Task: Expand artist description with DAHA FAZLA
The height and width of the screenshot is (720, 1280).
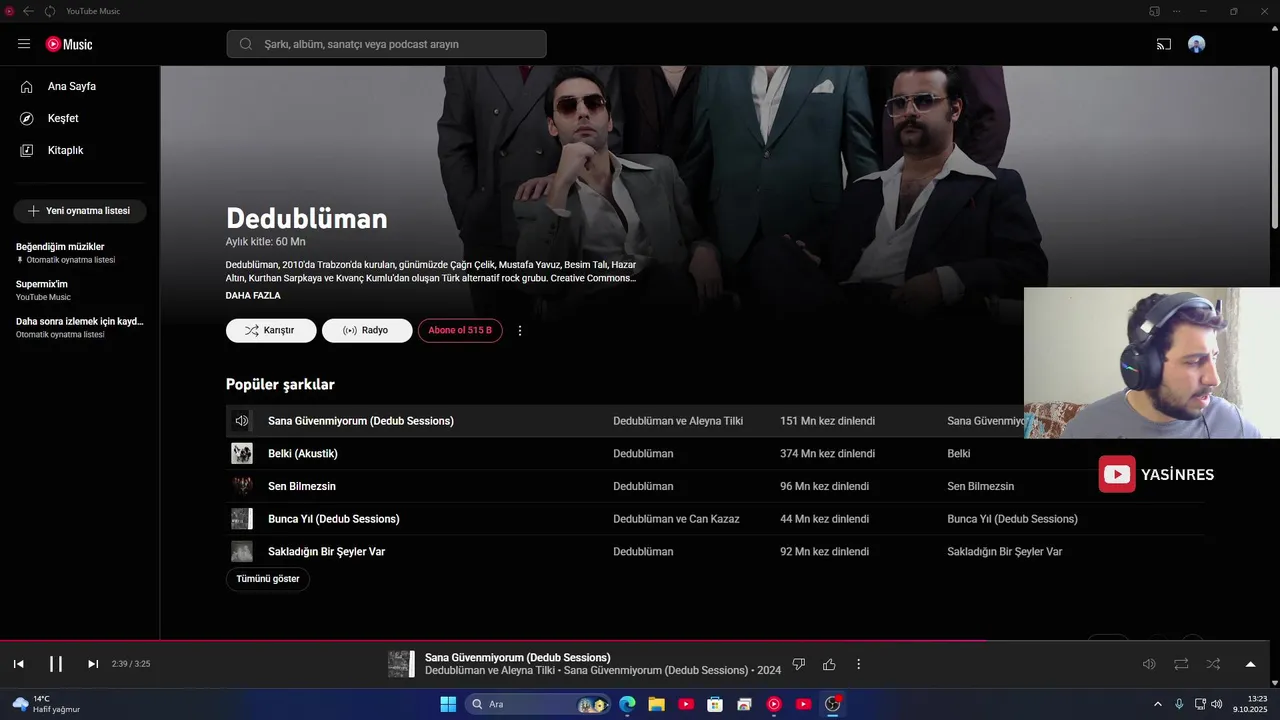Action: tap(253, 296)
